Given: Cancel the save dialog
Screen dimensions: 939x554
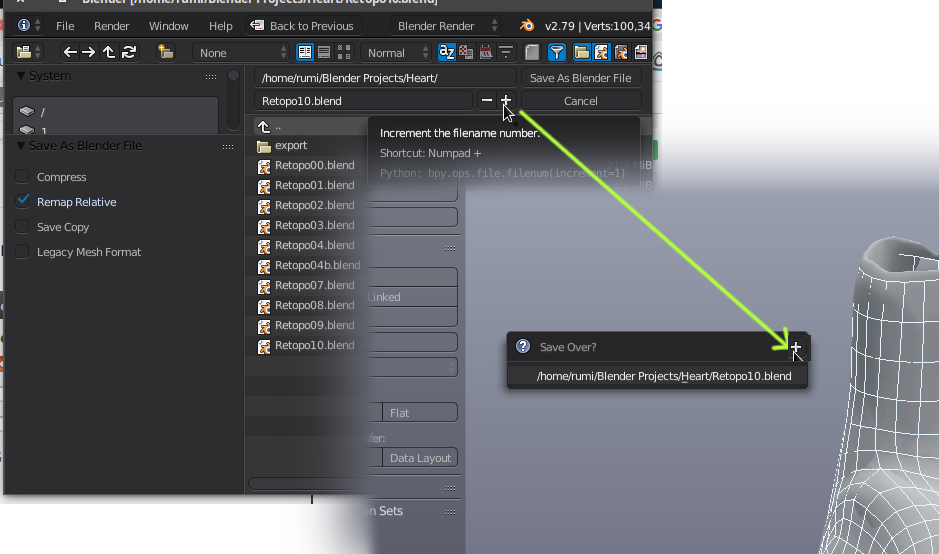Looking at the screenshot, I should click(581, 101).
